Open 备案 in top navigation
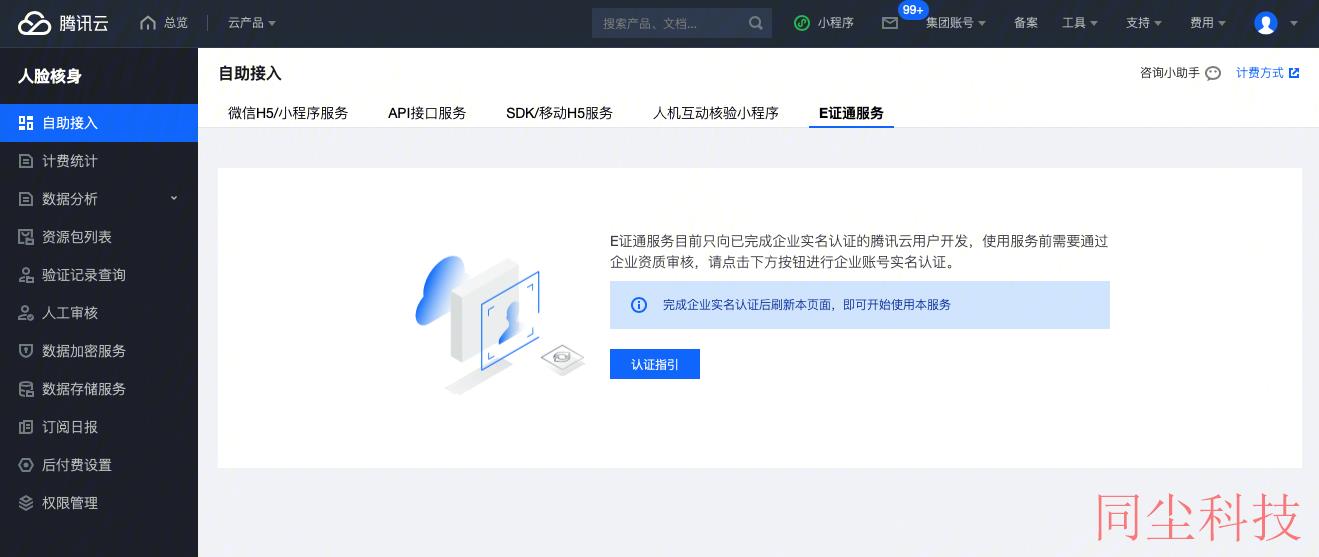Image resolution: width=1319 pixels, height=557 pixels. coord(1026,23)
